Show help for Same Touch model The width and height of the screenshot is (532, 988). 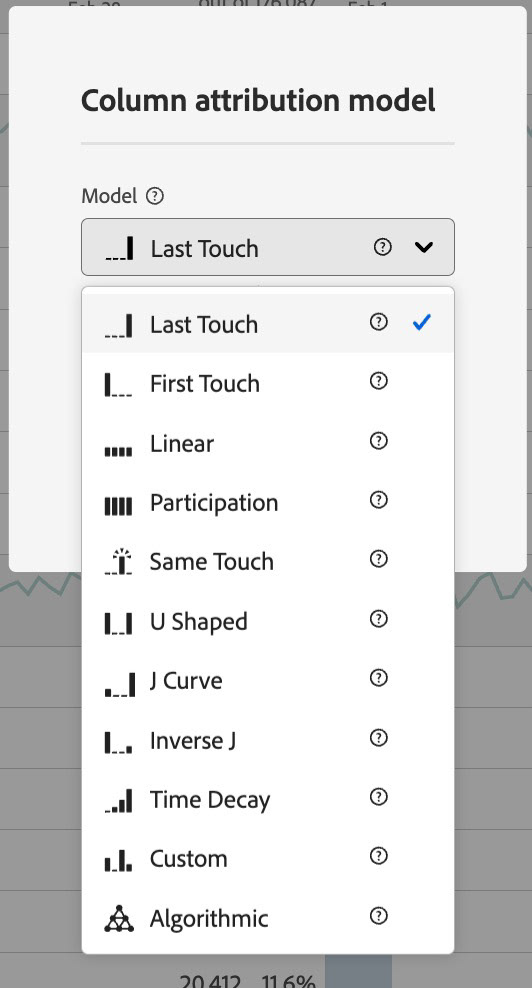(x=378, y=559)
